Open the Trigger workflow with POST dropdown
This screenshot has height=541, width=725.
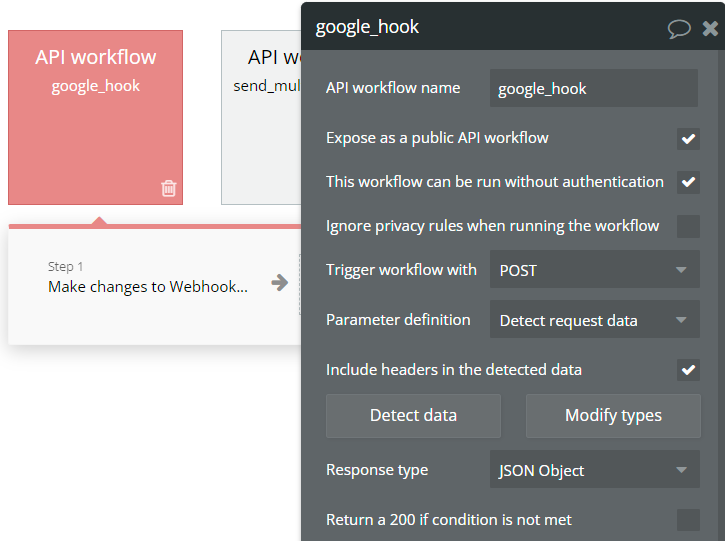click(x=594, y=270)
